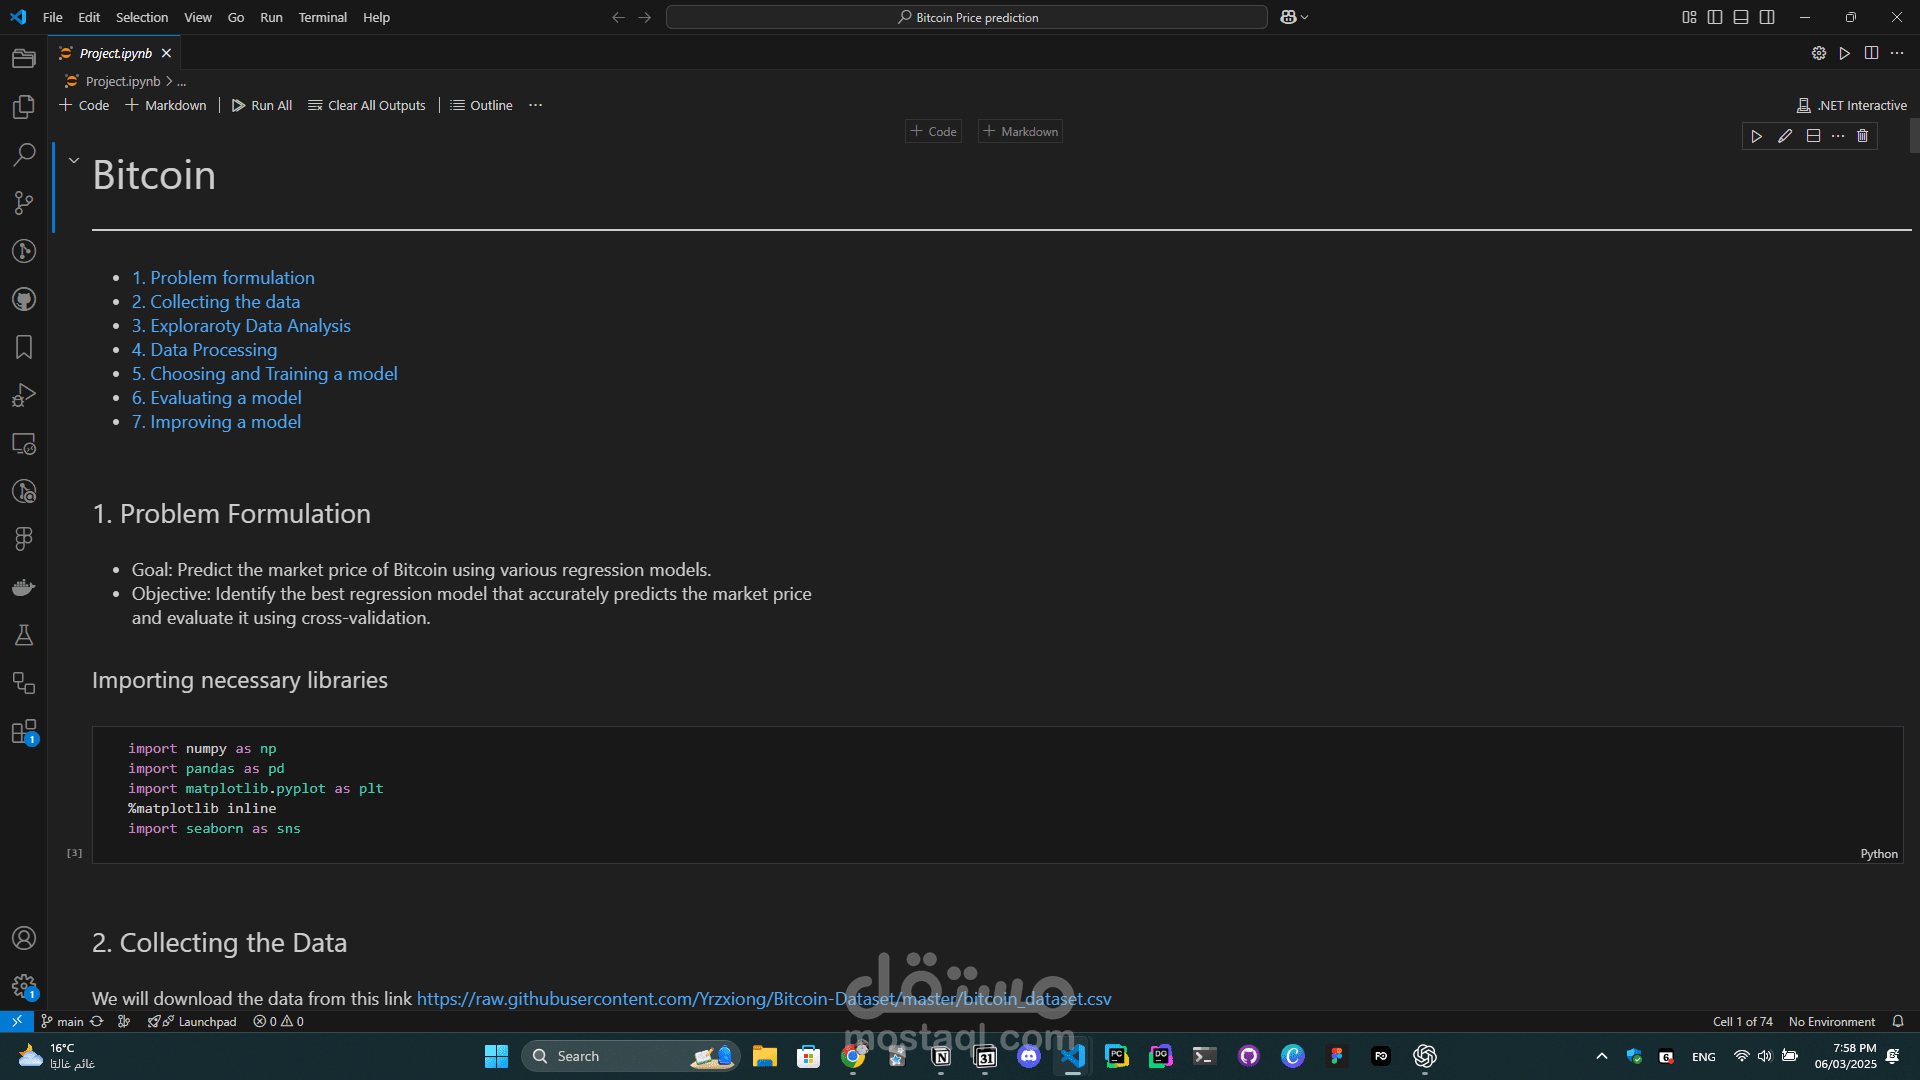Open editor More Actions ellipsis
Screen dimensions: 1920x1080
pos(1897,53)
